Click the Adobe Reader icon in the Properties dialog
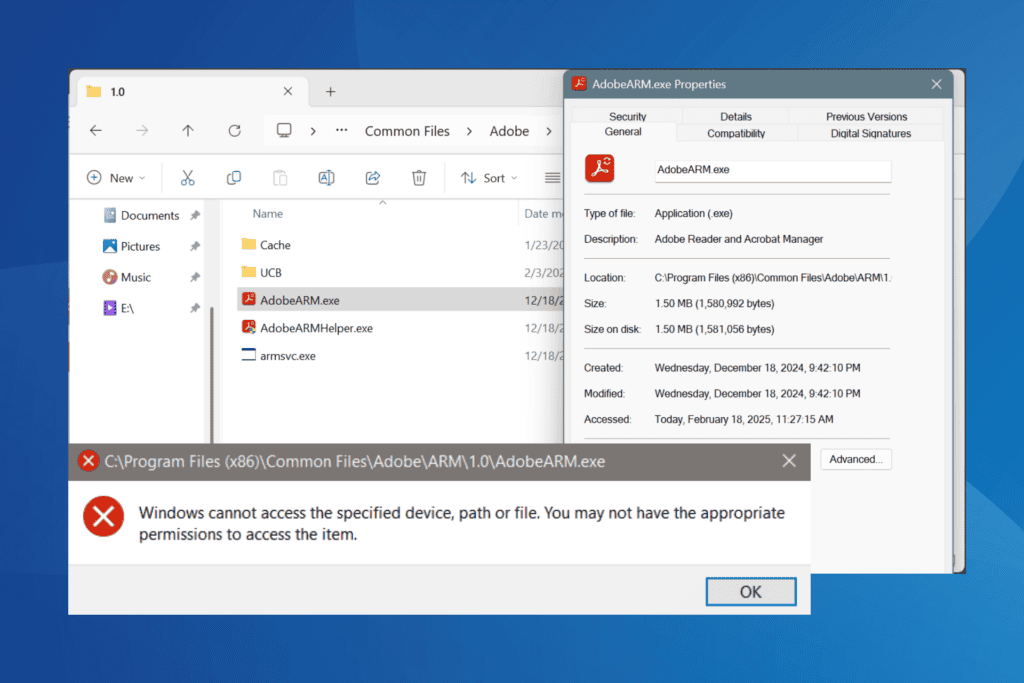Viewport: 1024px width, 683px height. [599, 168]
